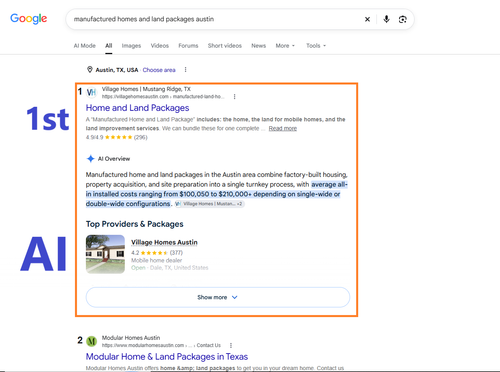Click the Google logo

[x=29, y=19]
